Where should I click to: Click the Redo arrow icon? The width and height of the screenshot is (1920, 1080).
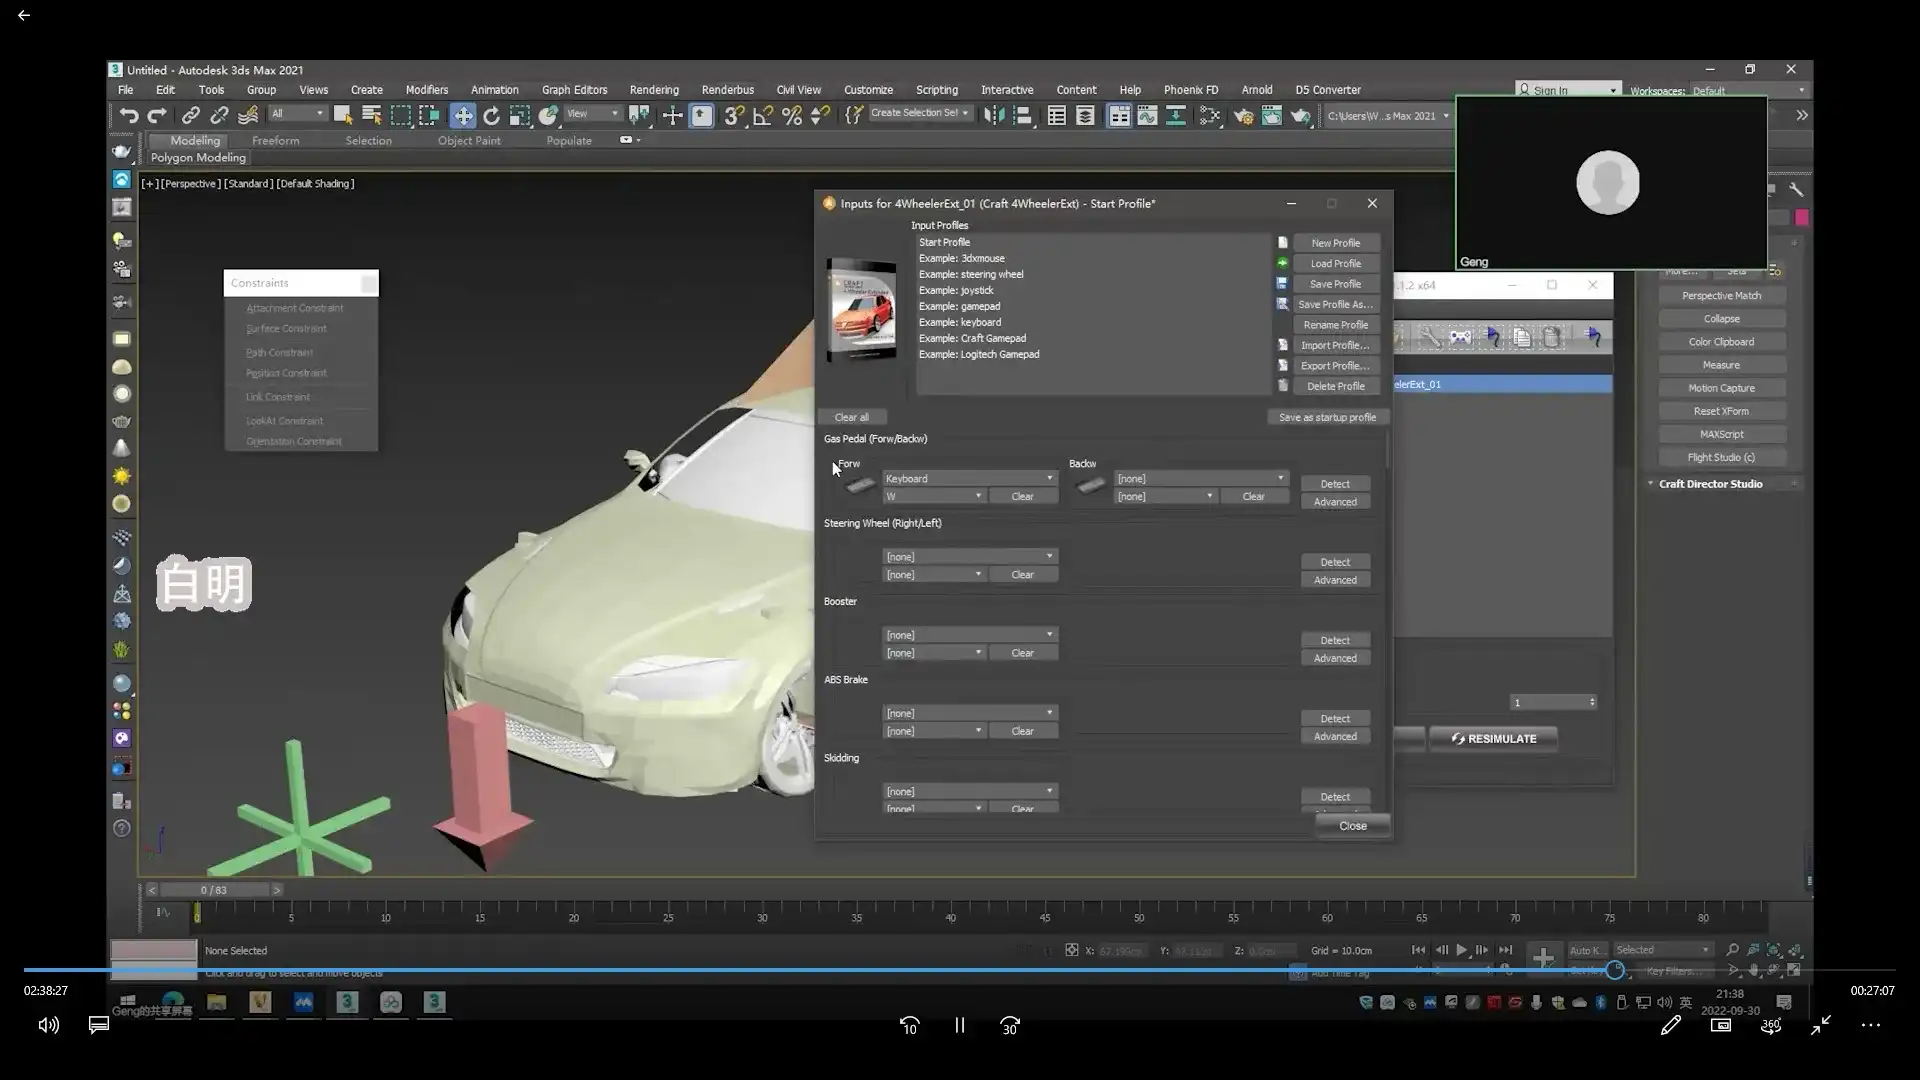[x=157, y=116]
